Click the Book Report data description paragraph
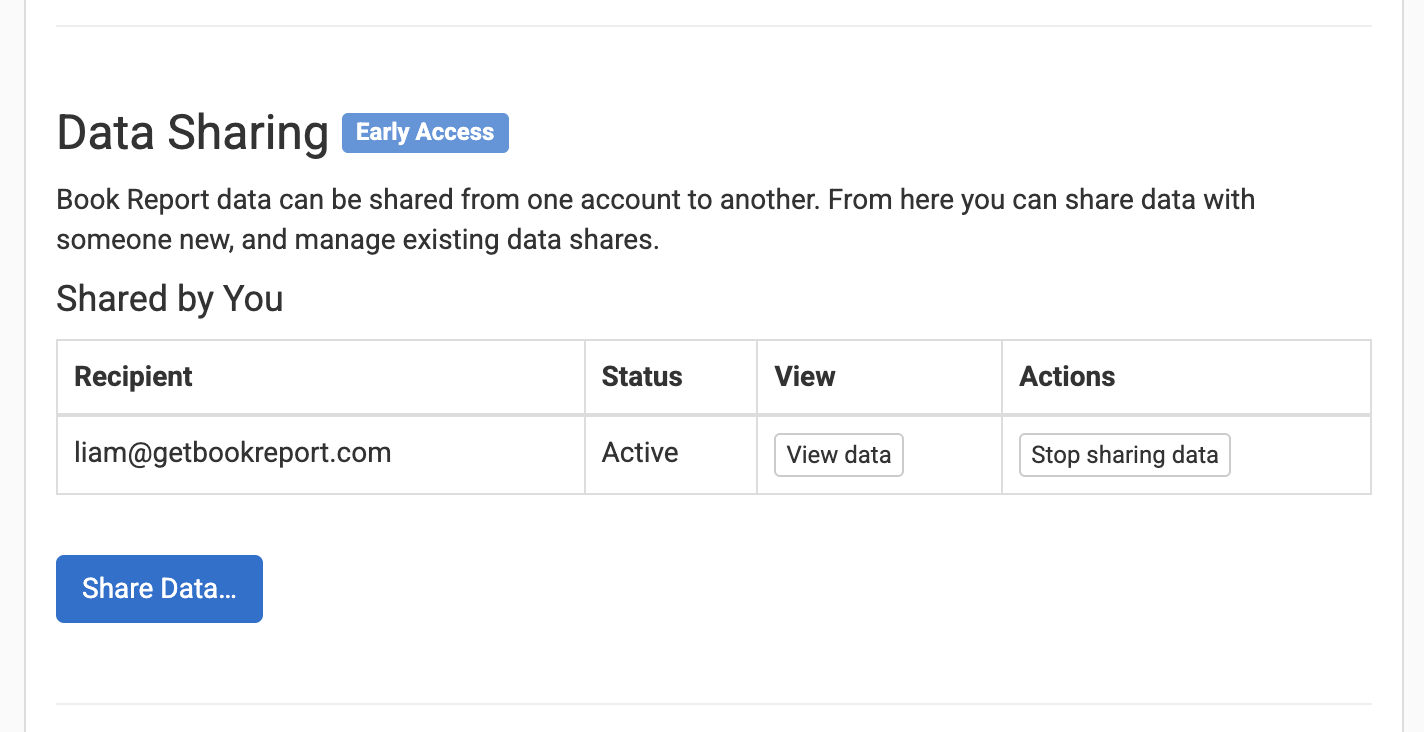 pos(656,220)
